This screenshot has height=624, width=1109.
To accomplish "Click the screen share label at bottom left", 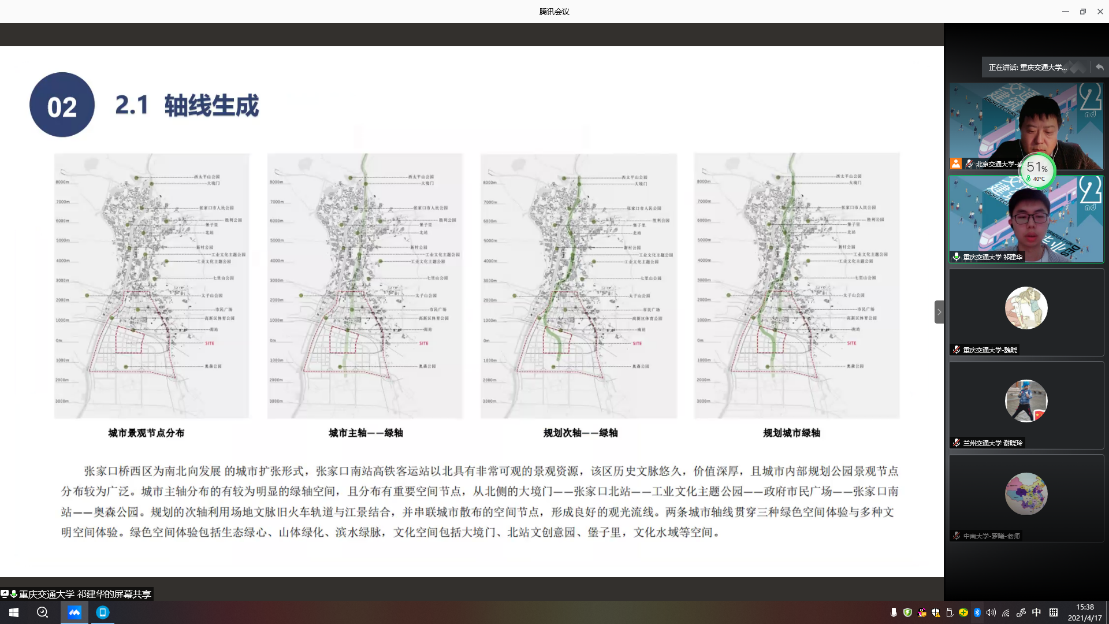I will click(78, 594).
